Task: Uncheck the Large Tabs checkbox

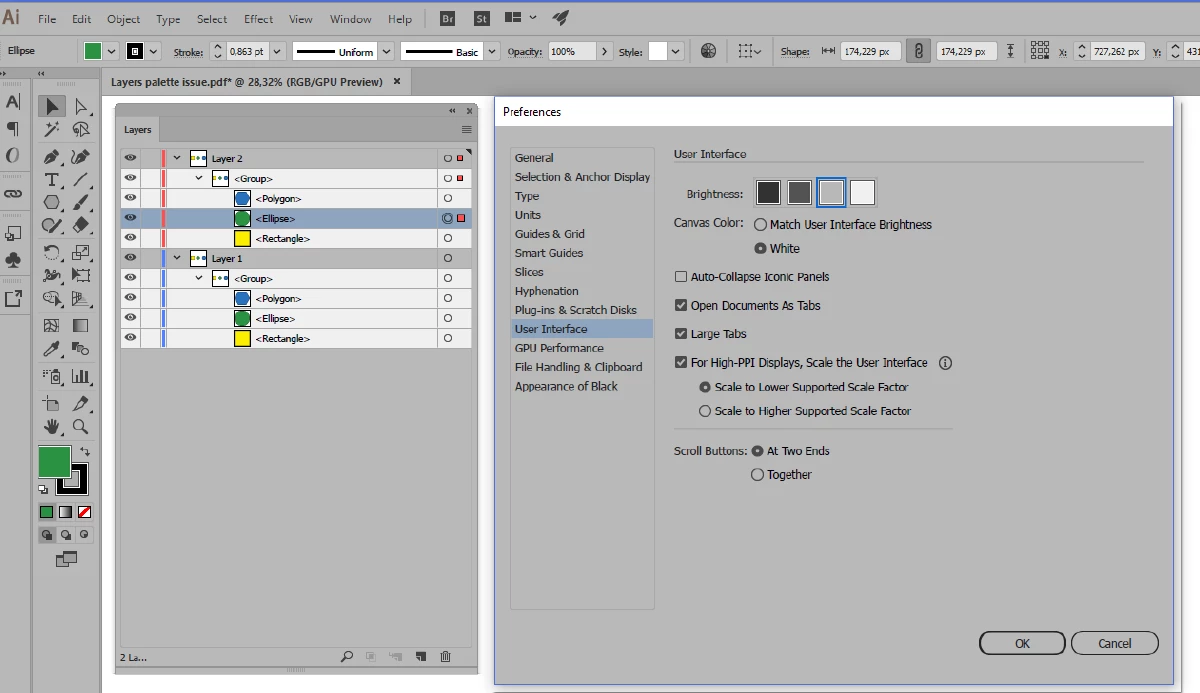Action: point(681,334)
